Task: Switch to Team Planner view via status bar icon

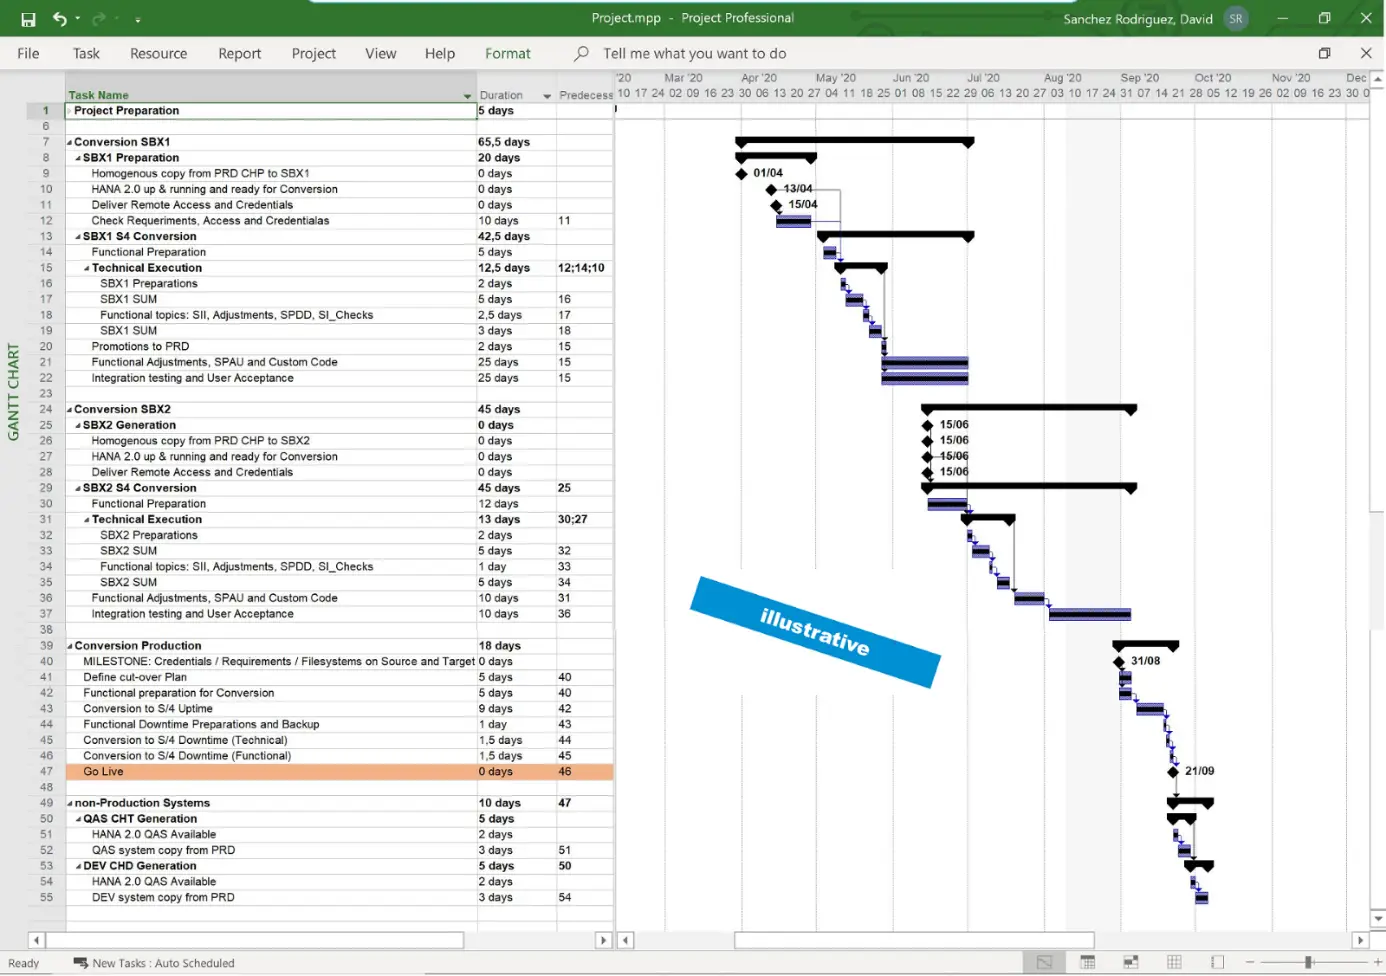Action: click(1131, 962)
